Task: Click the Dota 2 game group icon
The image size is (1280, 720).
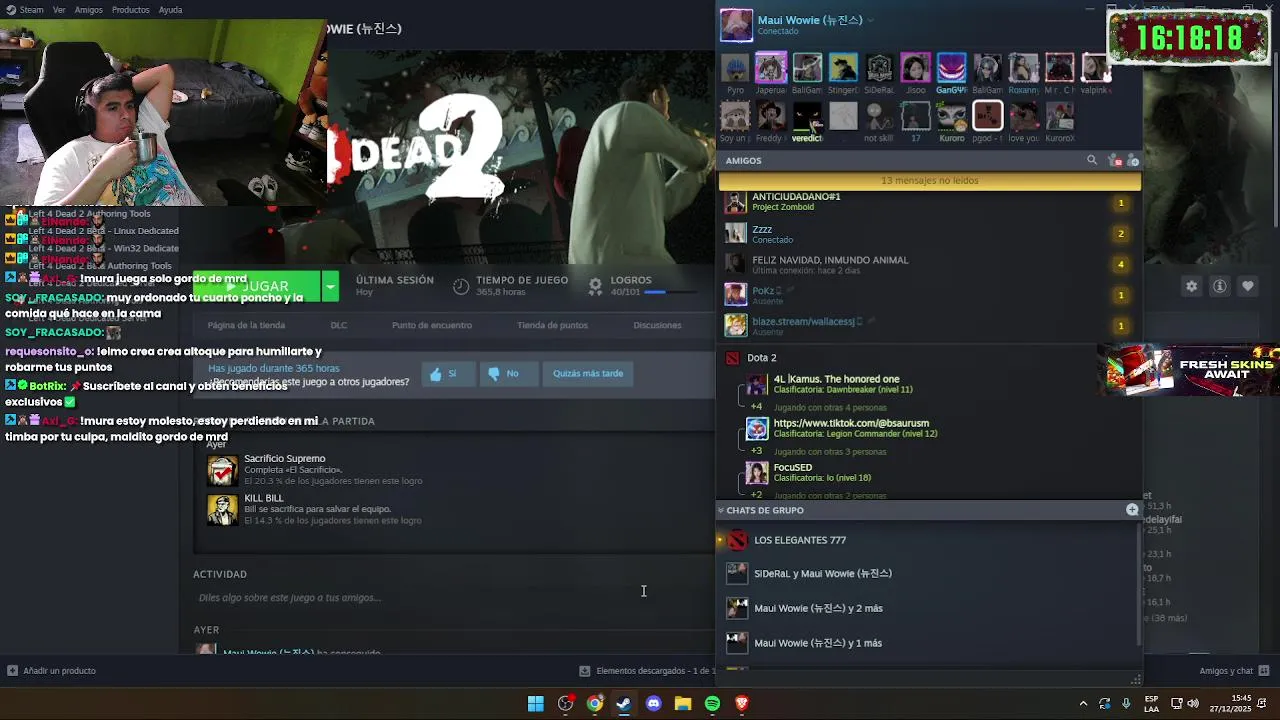Action: click(x=732, y=358)
